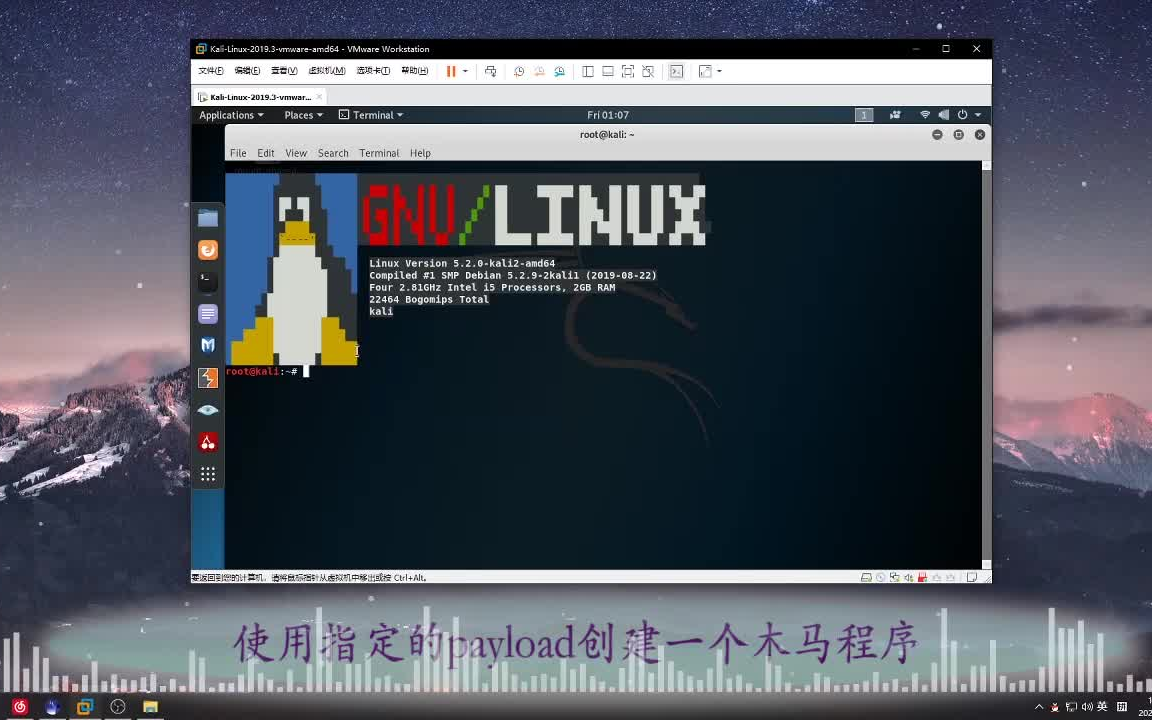Open the Files manager in the Kali dock
Image resolution: width=1152 pixels, height=720 pixels.
pos(208,217)
